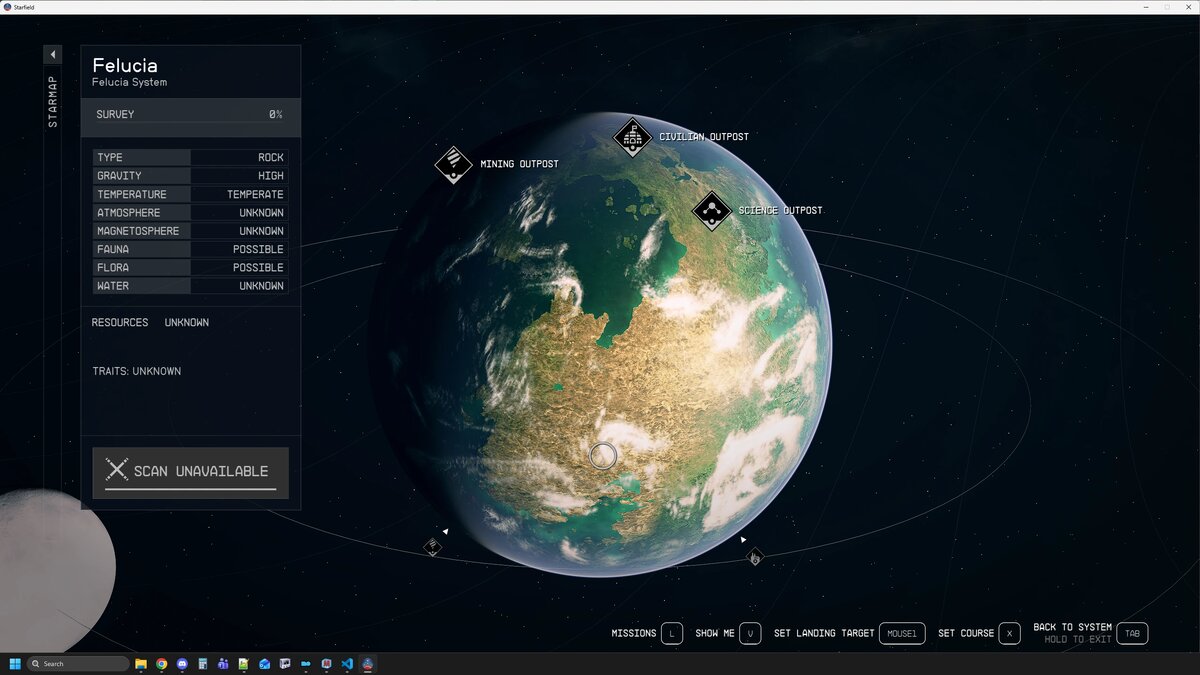Open Calculator from the taskbar

(x=202, y=664)
